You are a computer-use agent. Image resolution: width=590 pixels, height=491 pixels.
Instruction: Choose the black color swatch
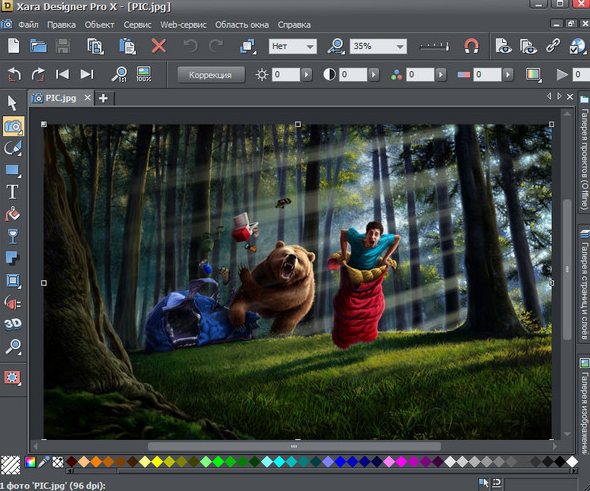[x=560, y=462]
